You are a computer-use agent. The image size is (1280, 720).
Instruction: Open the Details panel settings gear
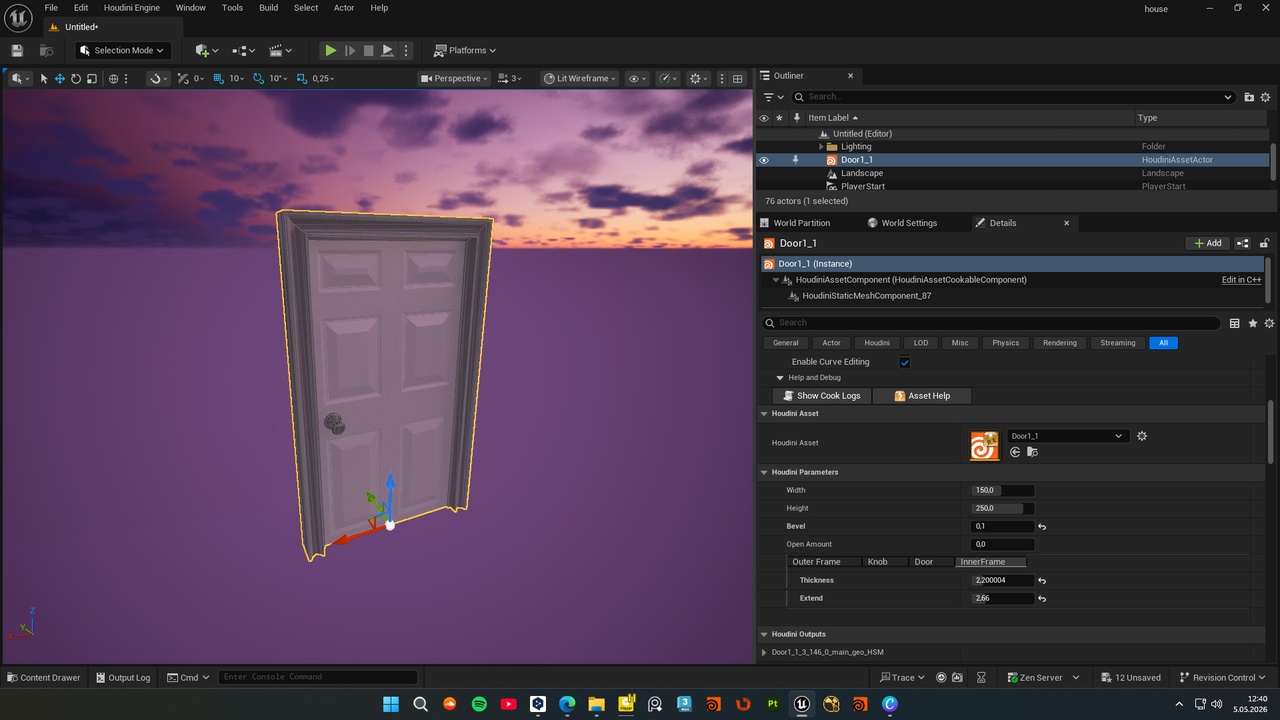(1270, 323)
